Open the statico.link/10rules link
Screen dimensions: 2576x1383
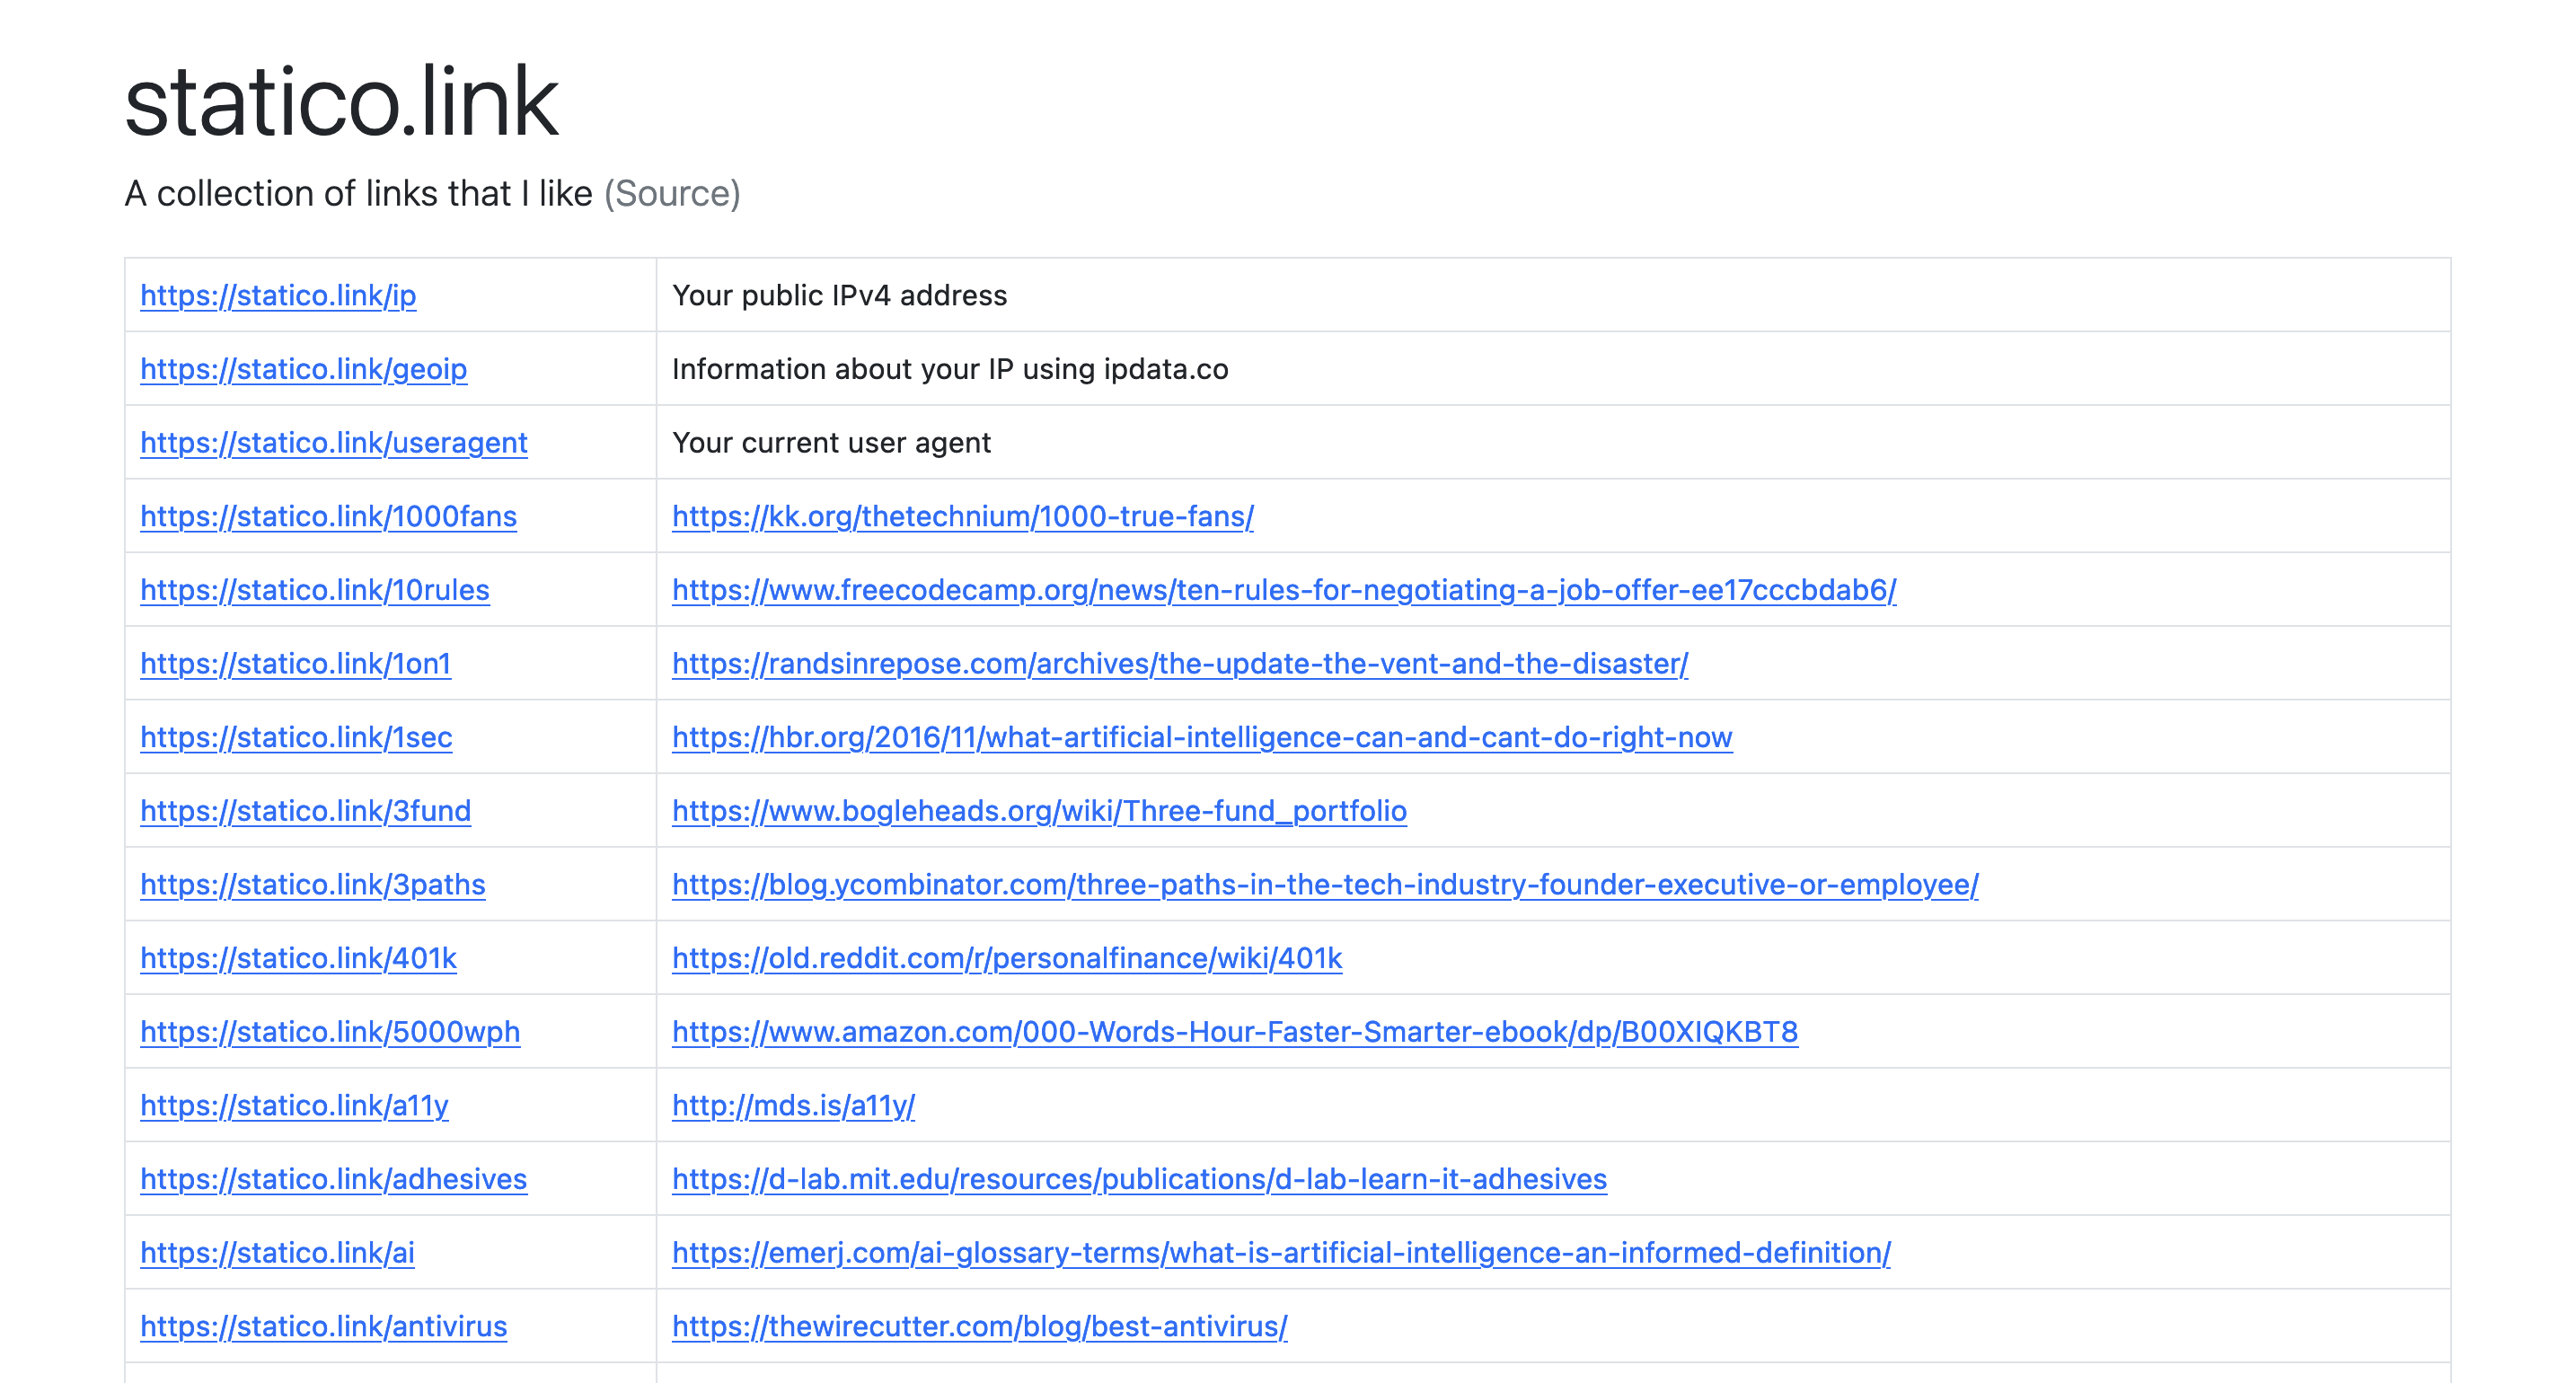point(314,590)
